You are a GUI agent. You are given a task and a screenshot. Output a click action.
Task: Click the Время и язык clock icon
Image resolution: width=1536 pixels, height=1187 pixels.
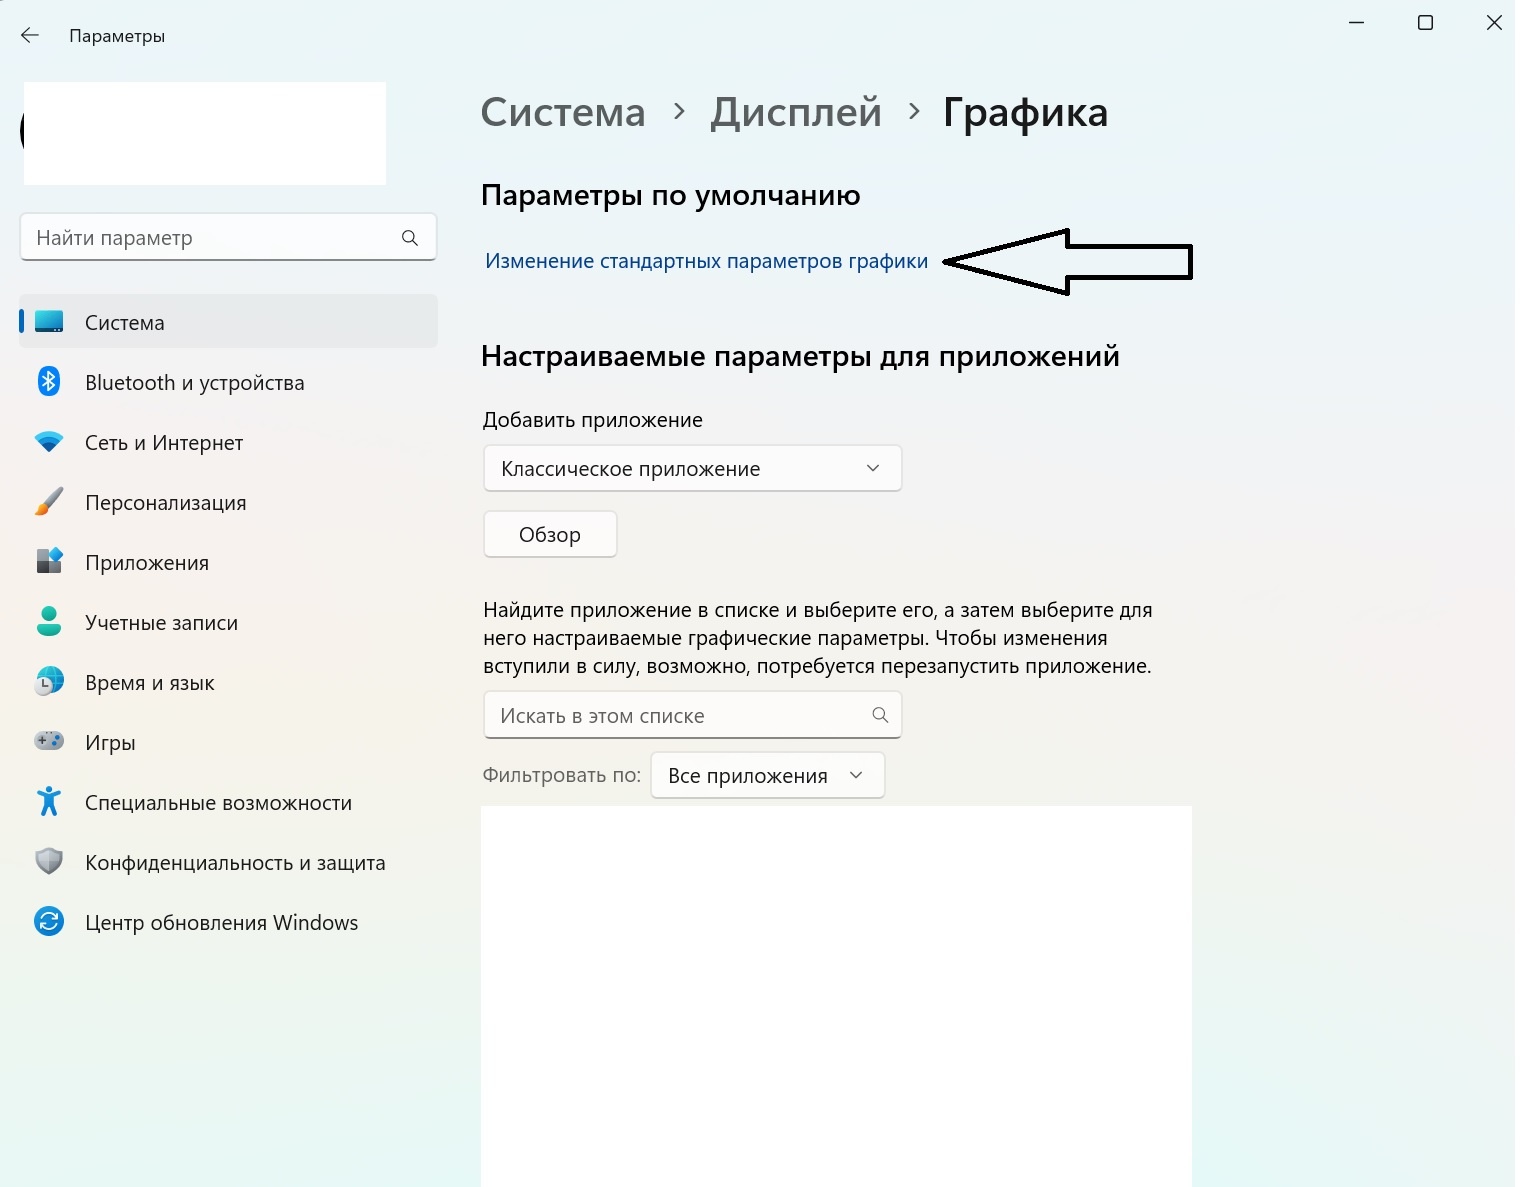[x=49, y=682]
